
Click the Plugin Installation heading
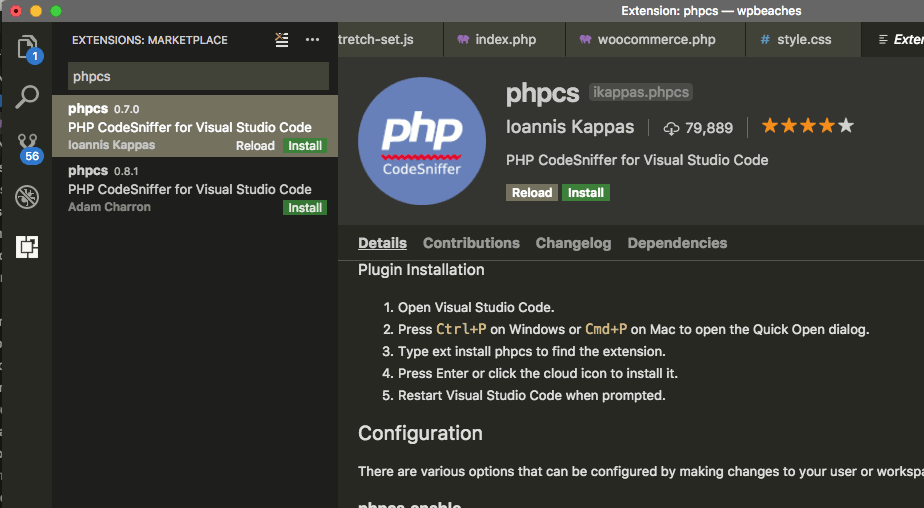point(421,270)
